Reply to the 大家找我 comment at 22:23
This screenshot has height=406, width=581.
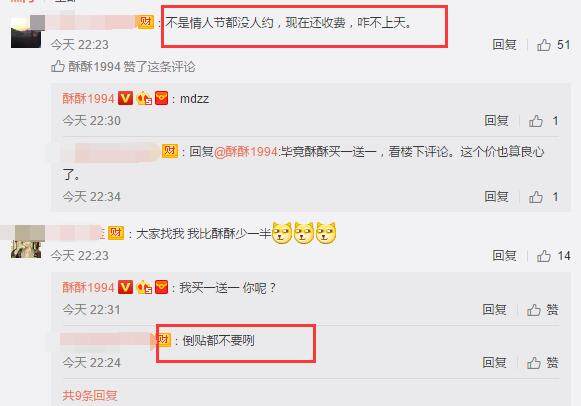point(504,255)
